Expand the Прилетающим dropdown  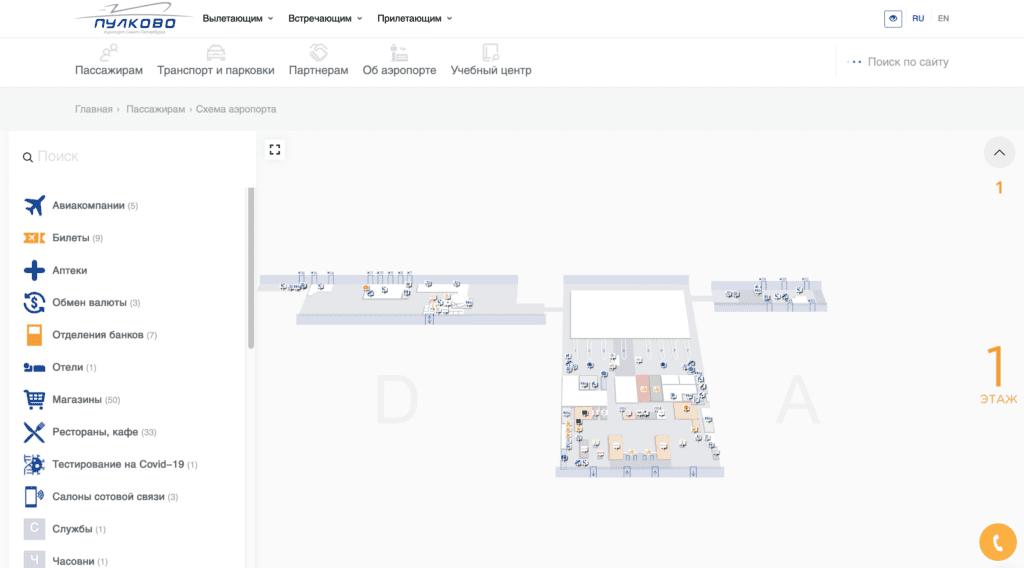(x=414, y=18)
